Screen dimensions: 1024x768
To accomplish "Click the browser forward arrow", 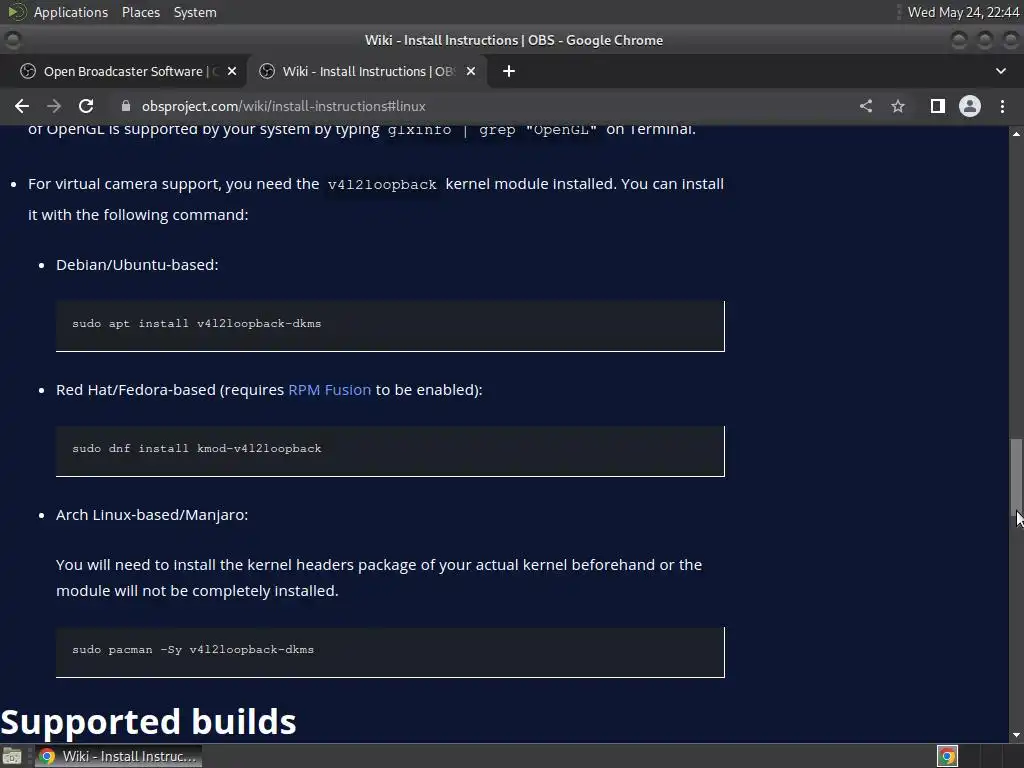I will tap(54, 106).
